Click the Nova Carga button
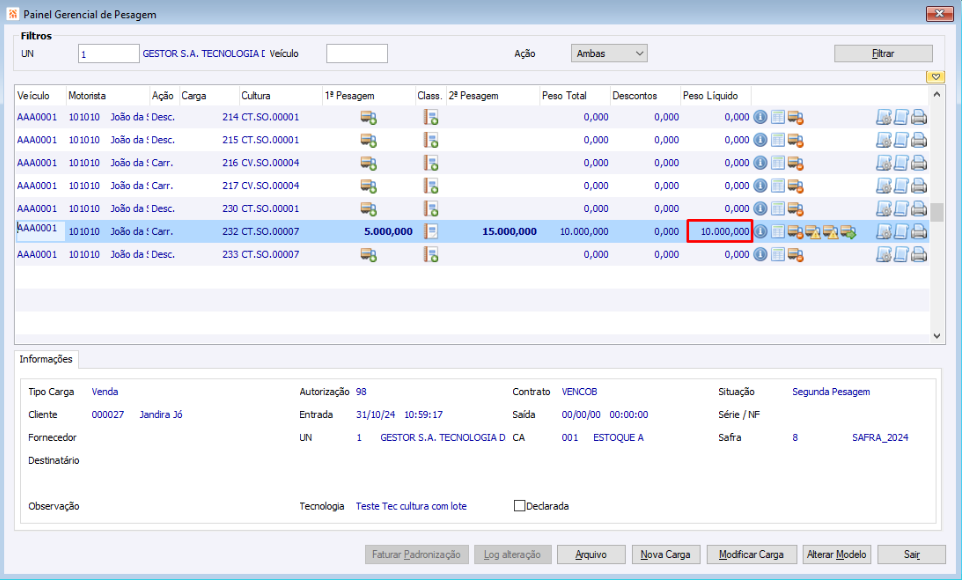962x580 pixels. 665,554
